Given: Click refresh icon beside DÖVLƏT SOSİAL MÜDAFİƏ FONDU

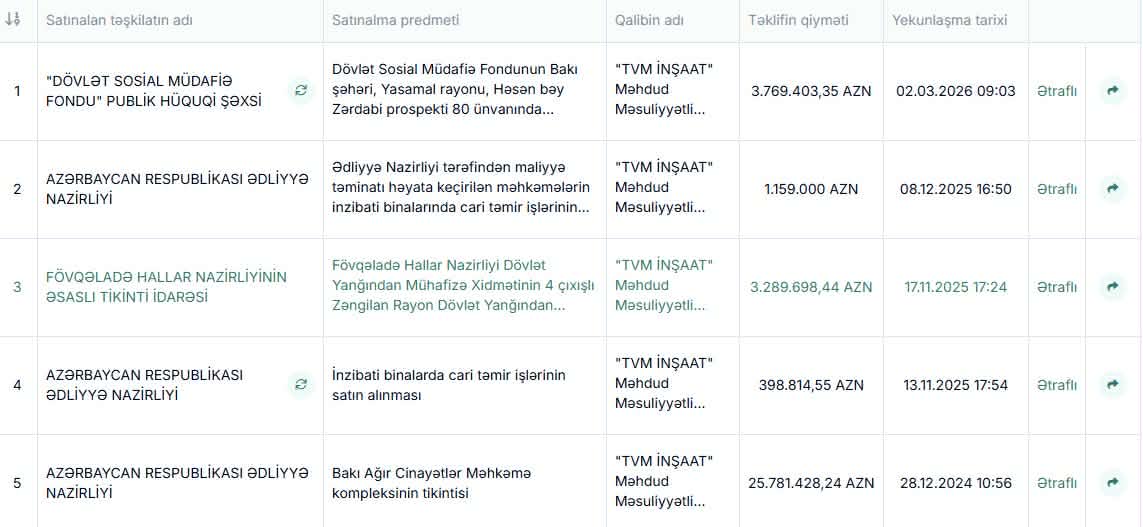Looking at the screenshot, I should 301,91.
